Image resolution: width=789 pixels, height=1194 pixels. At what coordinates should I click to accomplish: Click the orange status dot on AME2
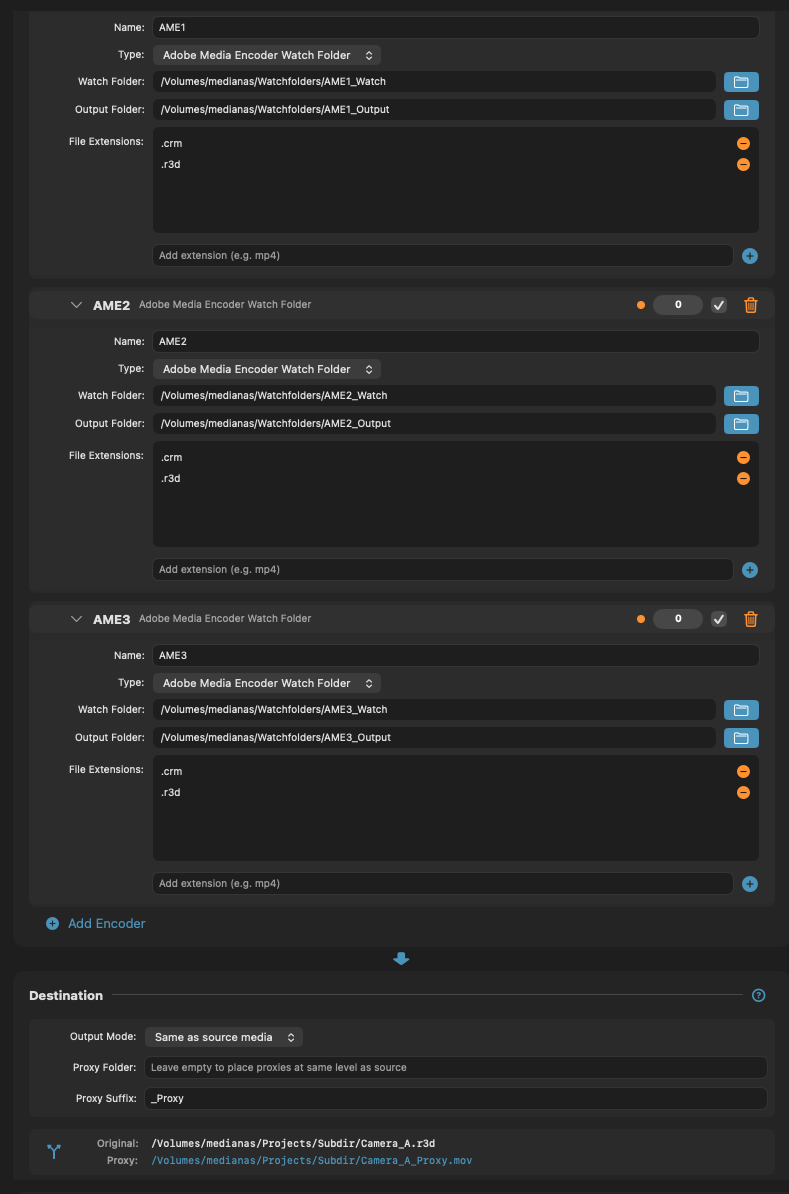click(640, 305)
